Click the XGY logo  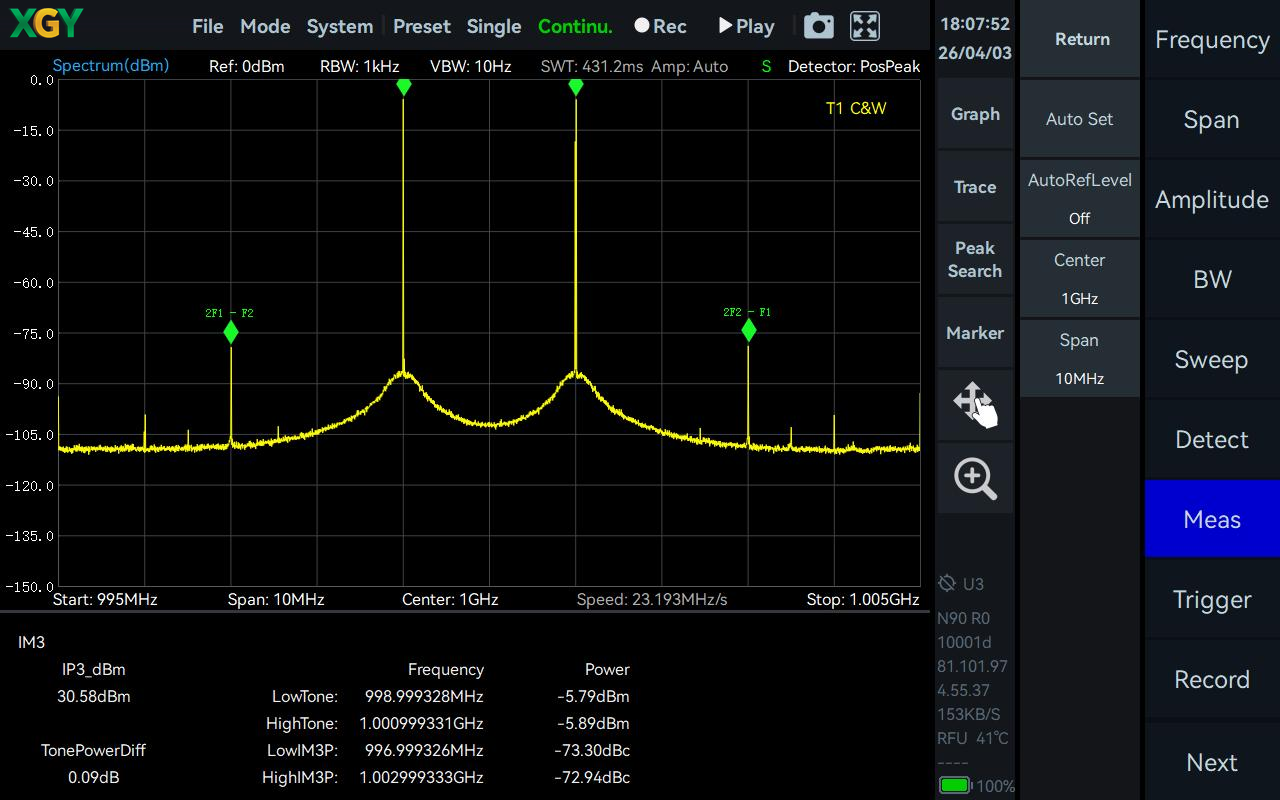(46, 24)
